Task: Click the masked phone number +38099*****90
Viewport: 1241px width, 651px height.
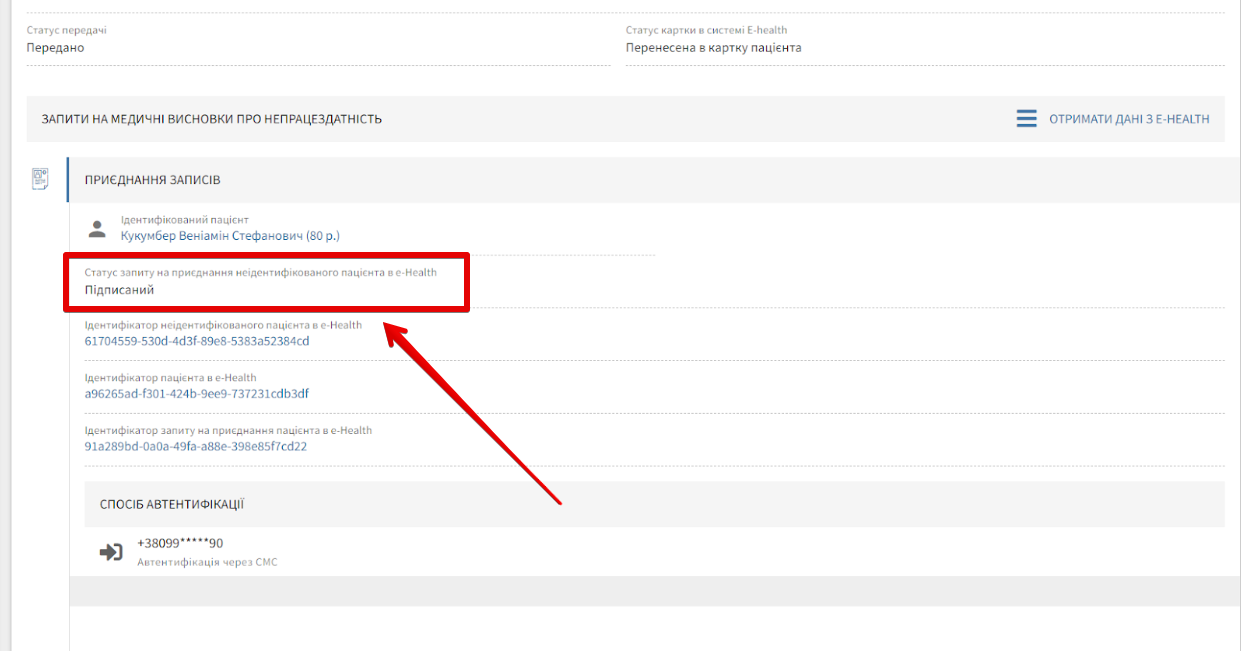Action: (x=180, y=544)
